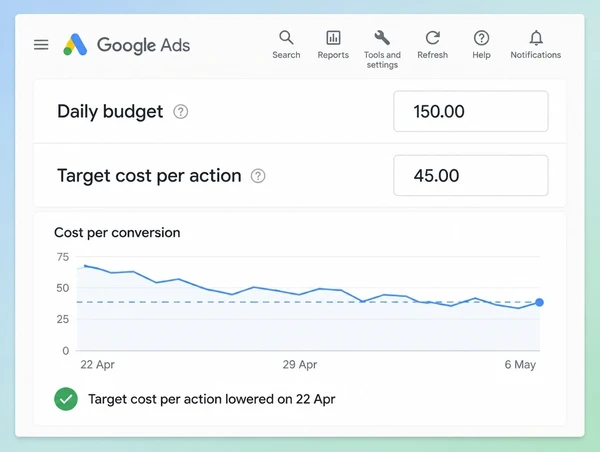This screenshot has width=600, height=452.
Task: Click the 'Notifications' label text
Action: (x=536, y=55)
